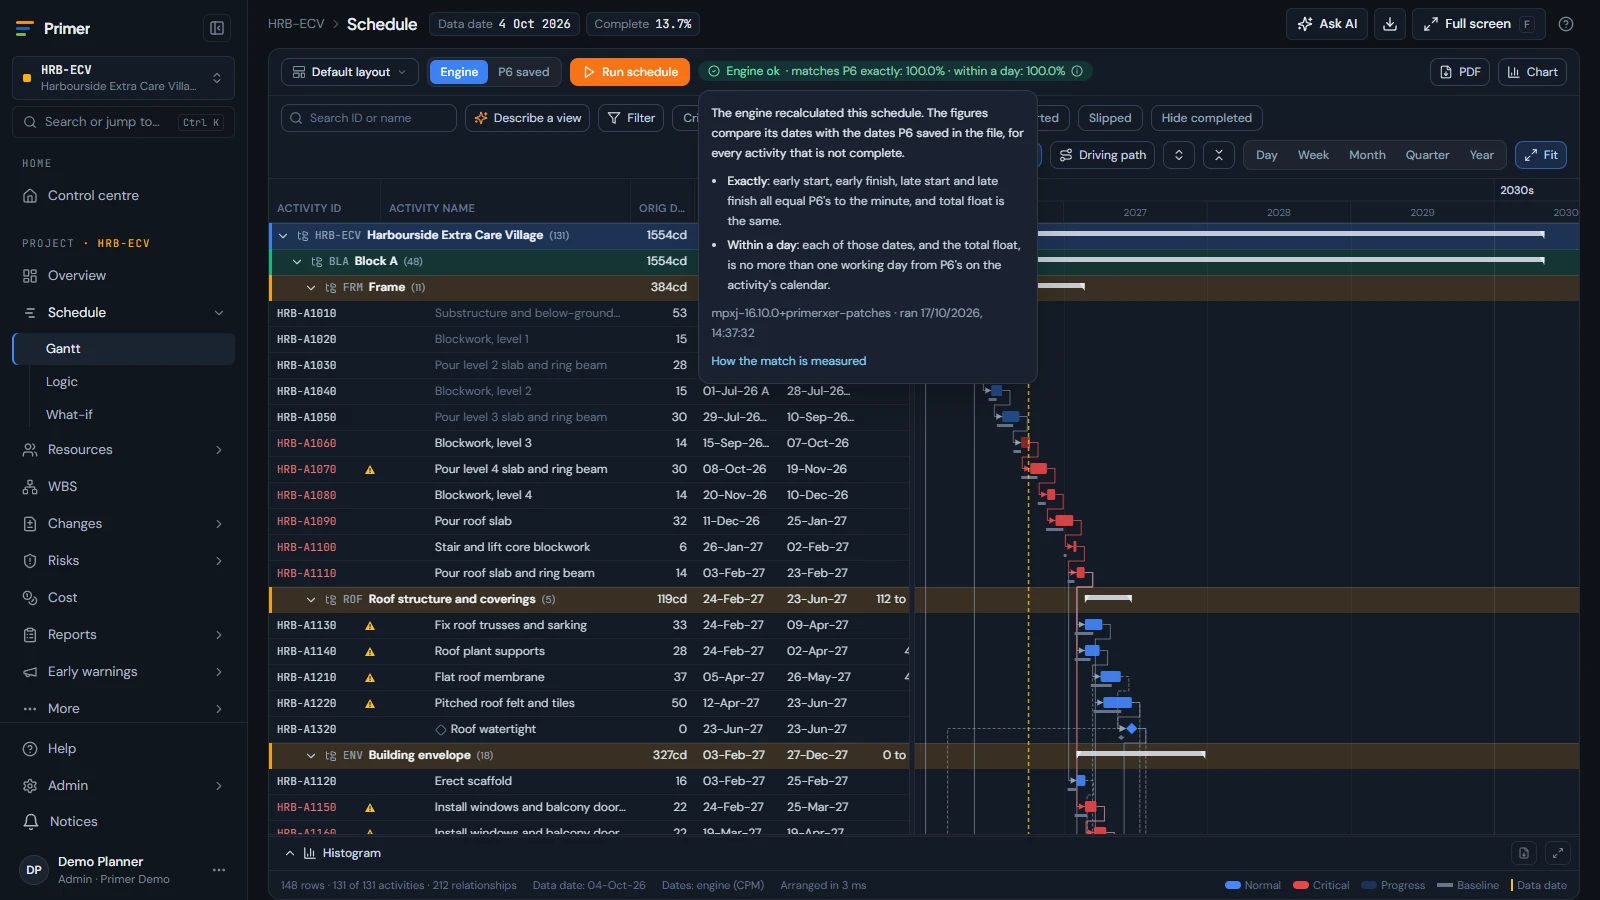Set timescale to Month

(1367, 155)
